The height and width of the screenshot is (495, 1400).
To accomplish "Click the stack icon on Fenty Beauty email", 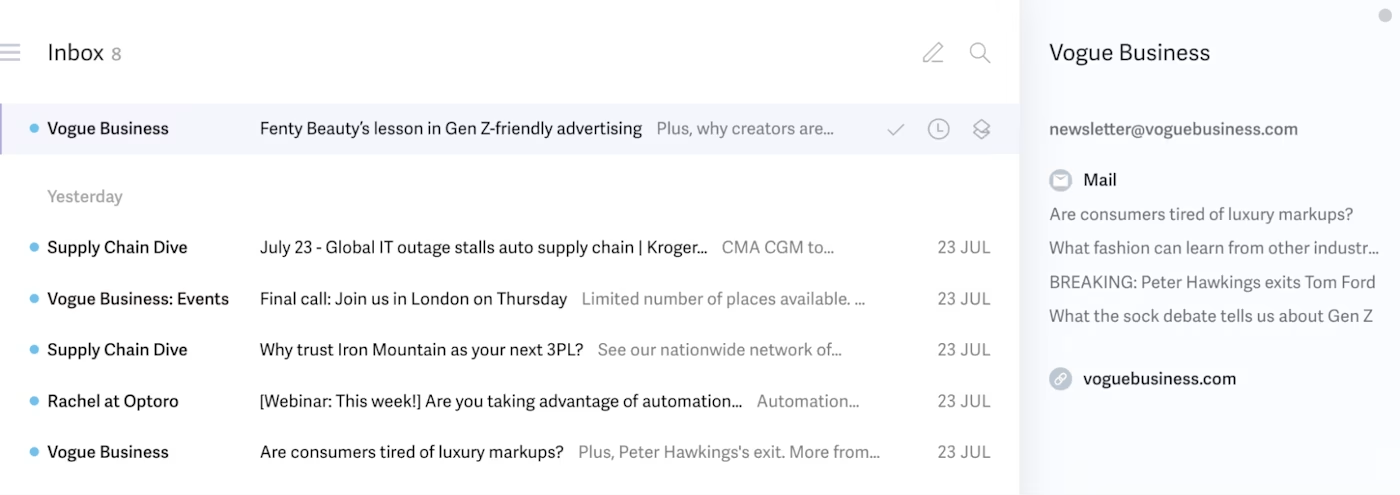I will pyautogui.click(x=981, y=129).
